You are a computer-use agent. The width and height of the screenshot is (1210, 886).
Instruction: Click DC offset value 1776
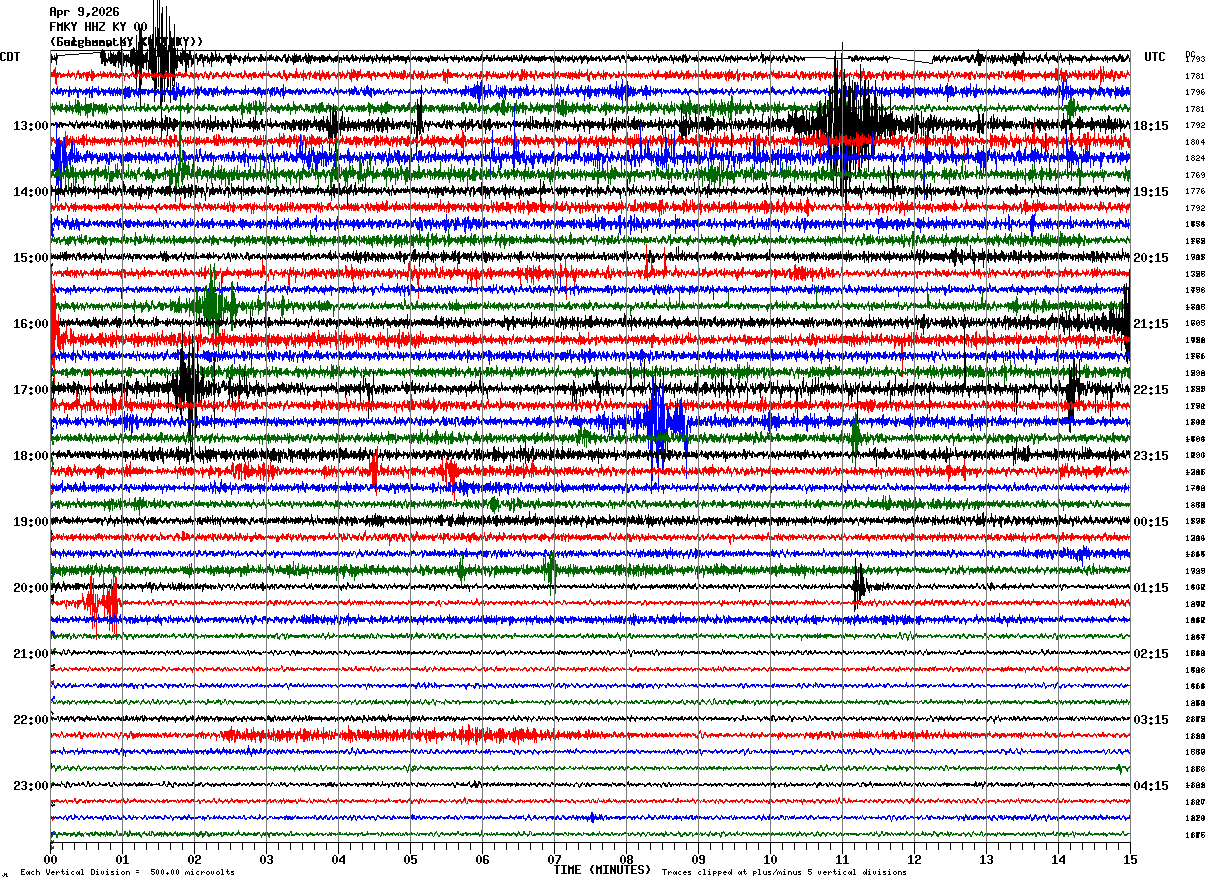pyautogui.click(x=1195, y=192)
